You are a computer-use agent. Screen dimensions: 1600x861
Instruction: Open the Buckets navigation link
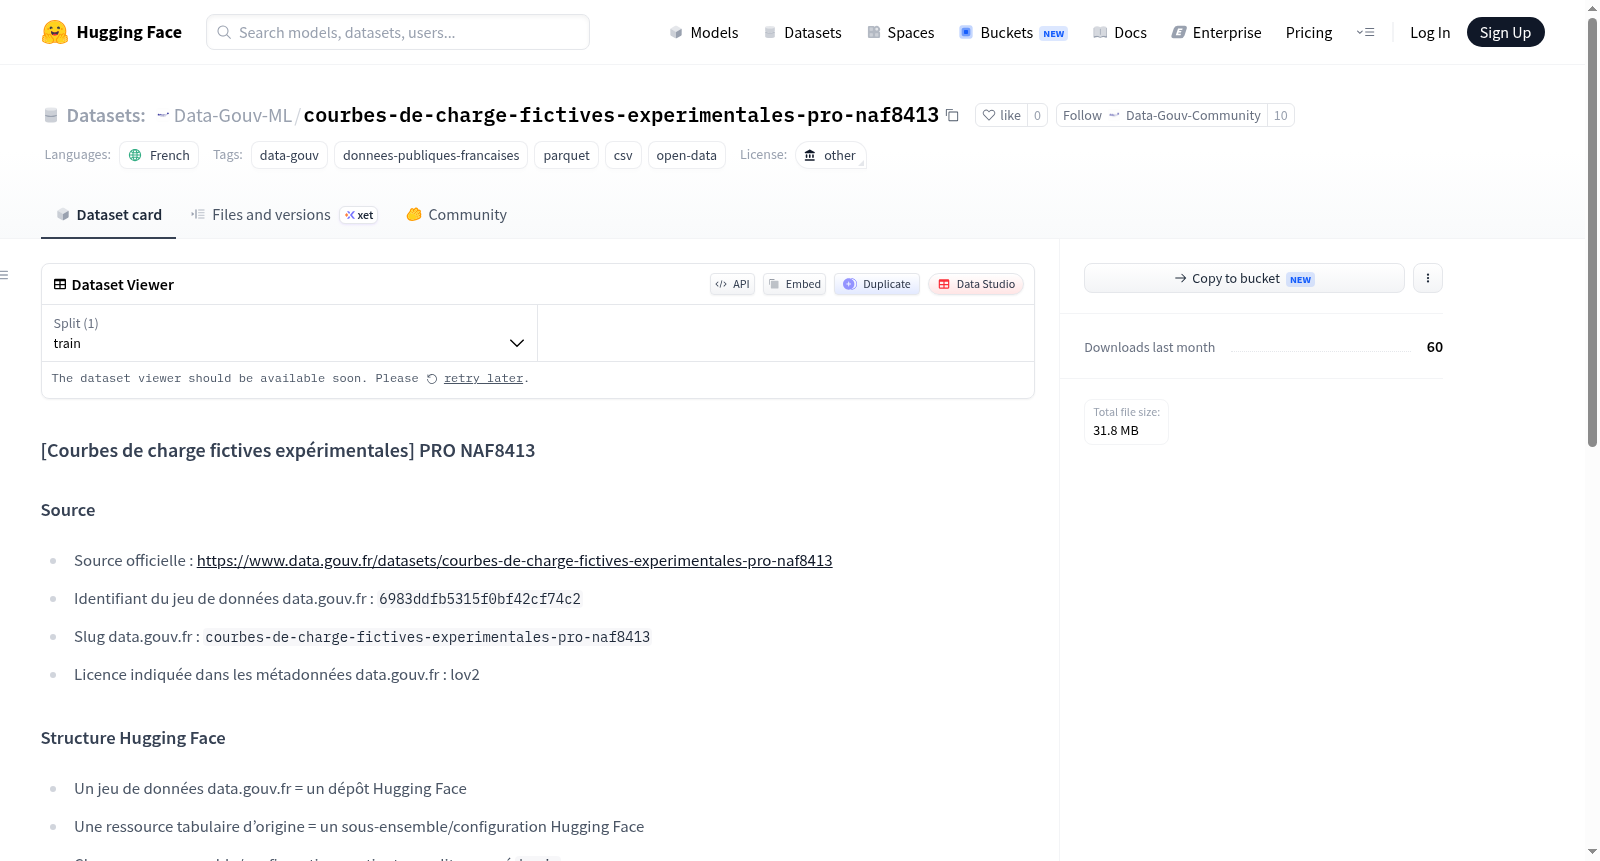tap(1013, 33)
